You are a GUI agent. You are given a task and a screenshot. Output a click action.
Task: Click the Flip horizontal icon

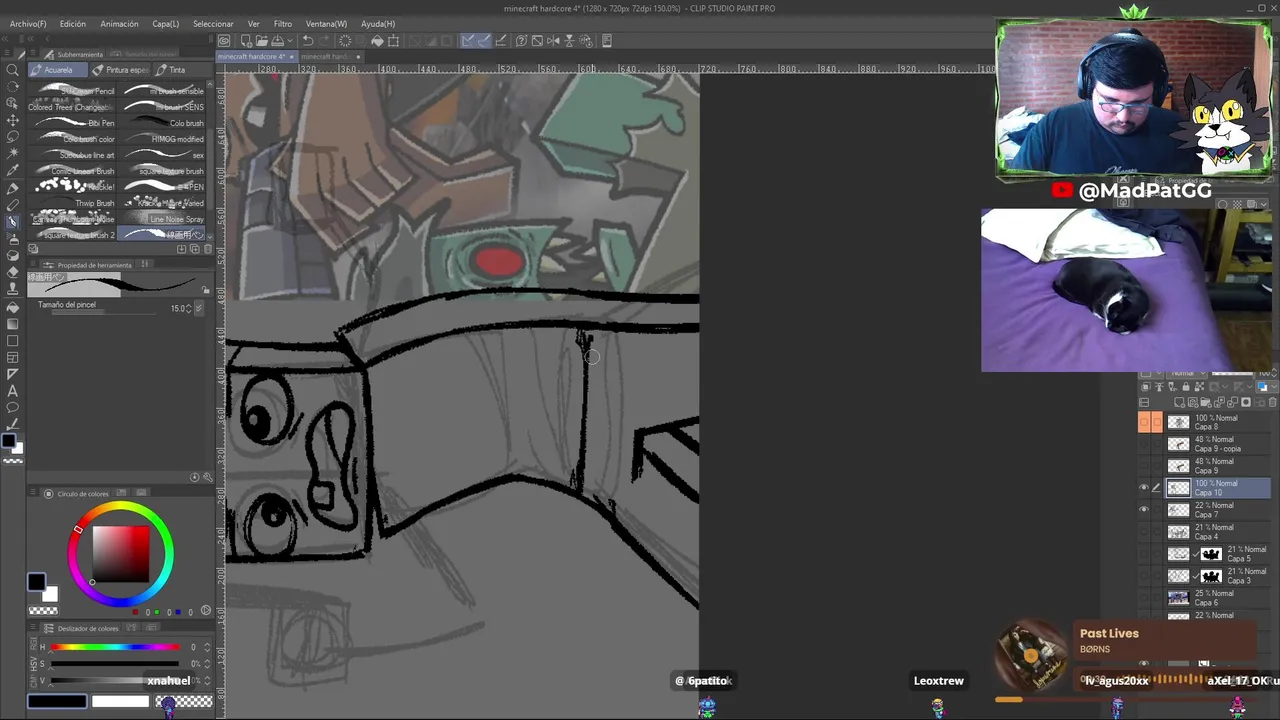click(553, 41)
